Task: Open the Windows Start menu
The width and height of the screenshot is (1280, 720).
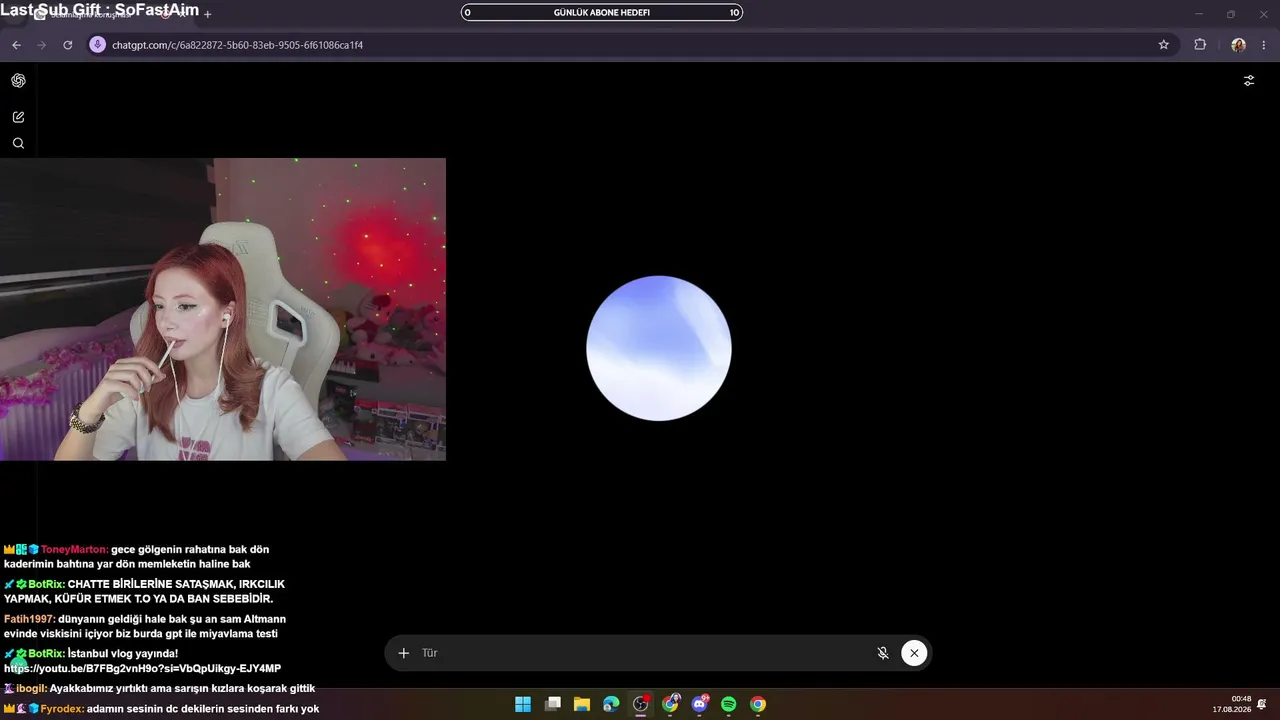Action: tap(523, 704)
